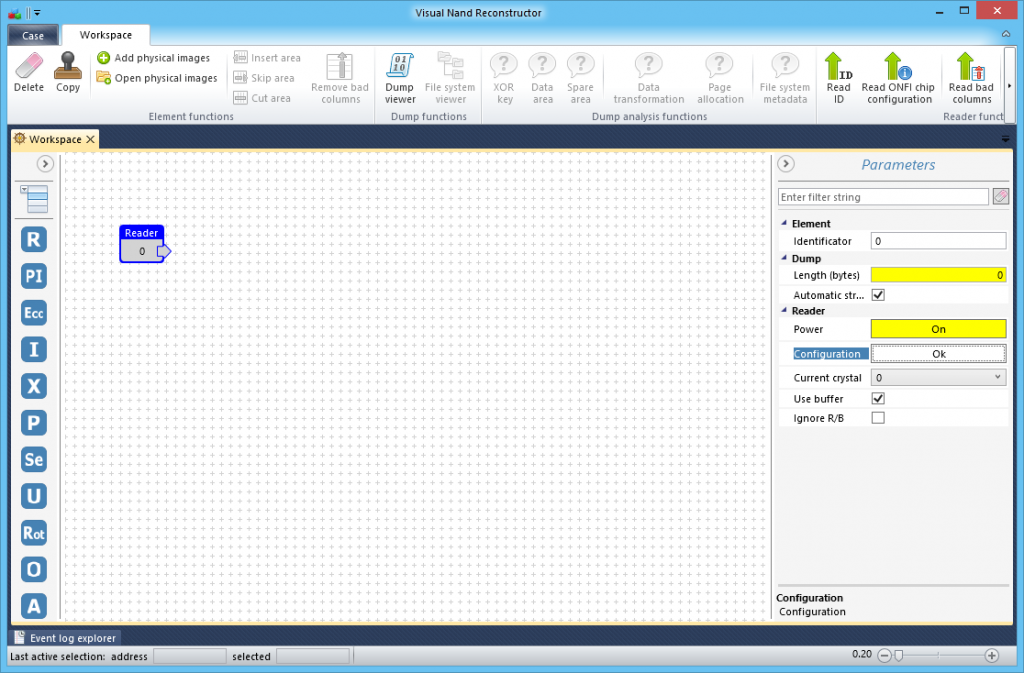Click the Length (bytes) yellow field
The width and height of the screenshot is (1024, 673).
[938, 275]
